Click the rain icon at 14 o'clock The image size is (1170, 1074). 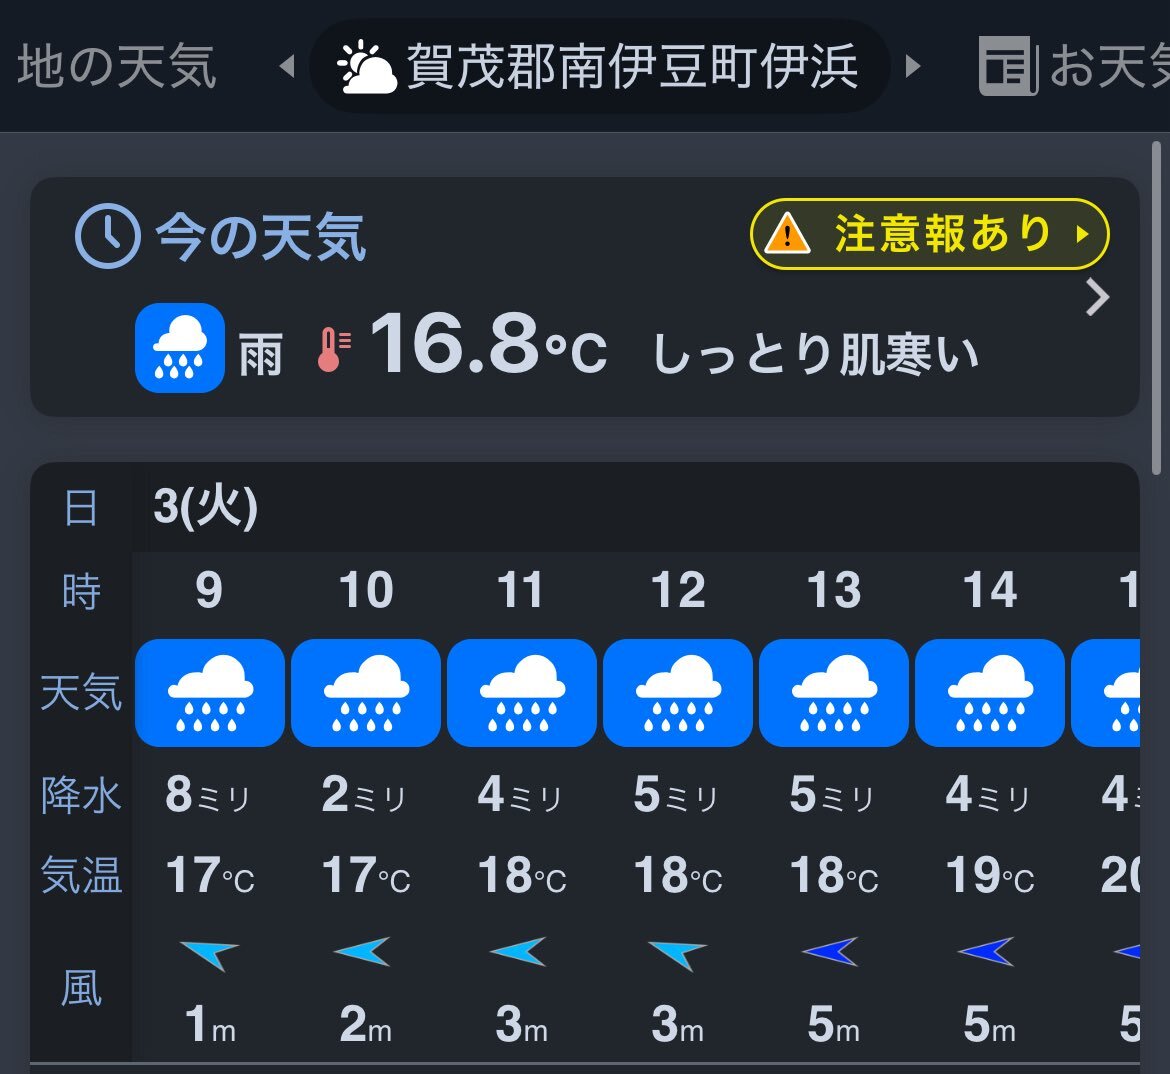click(989, 693)
